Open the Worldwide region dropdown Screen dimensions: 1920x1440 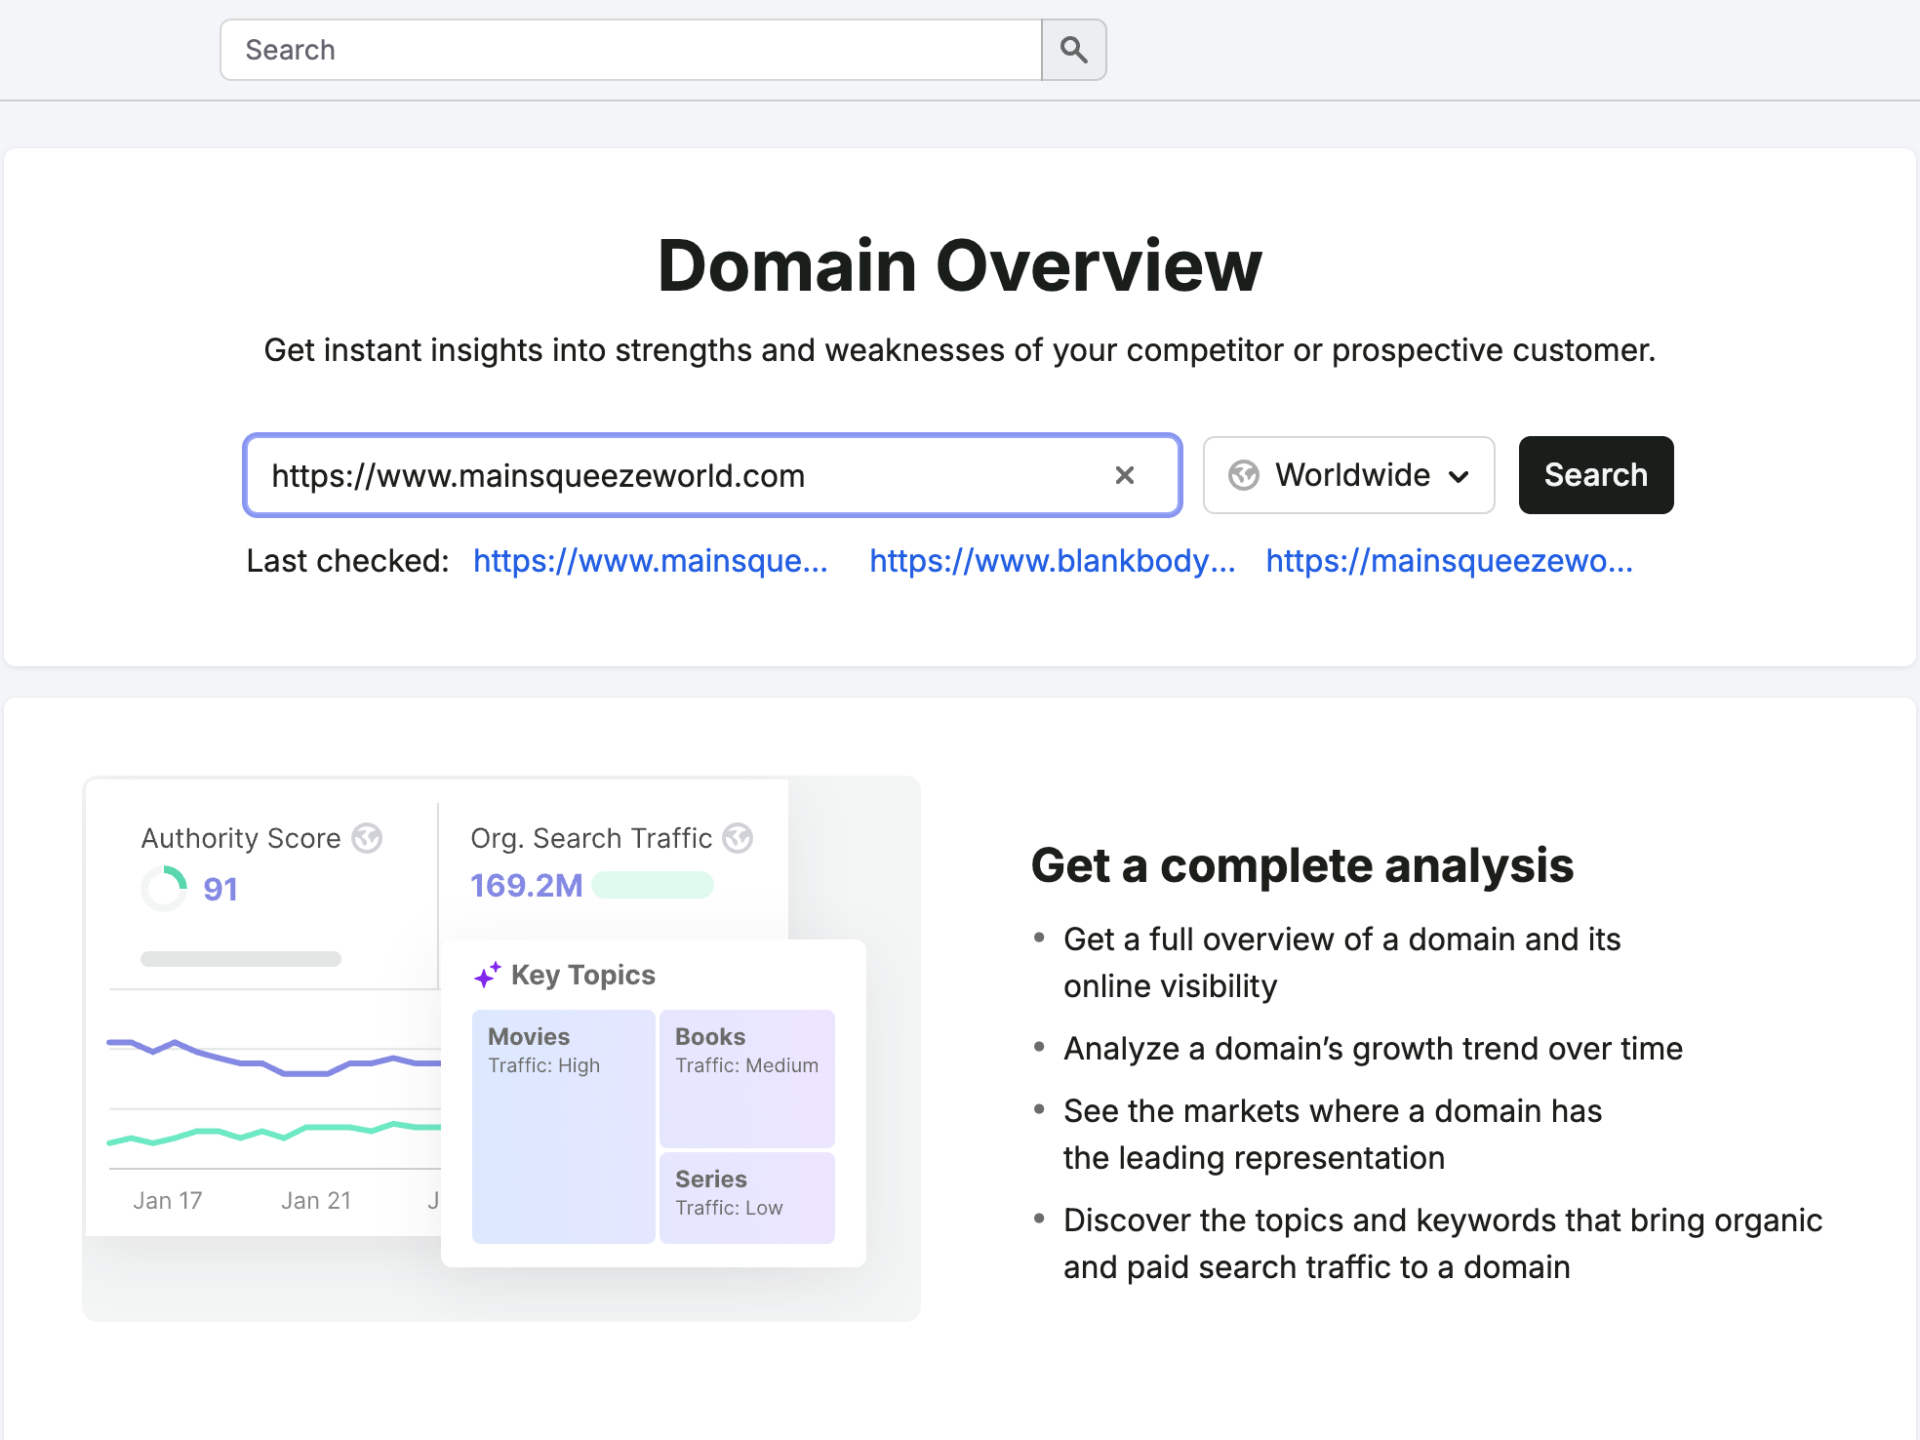(x=1348, y=475)
